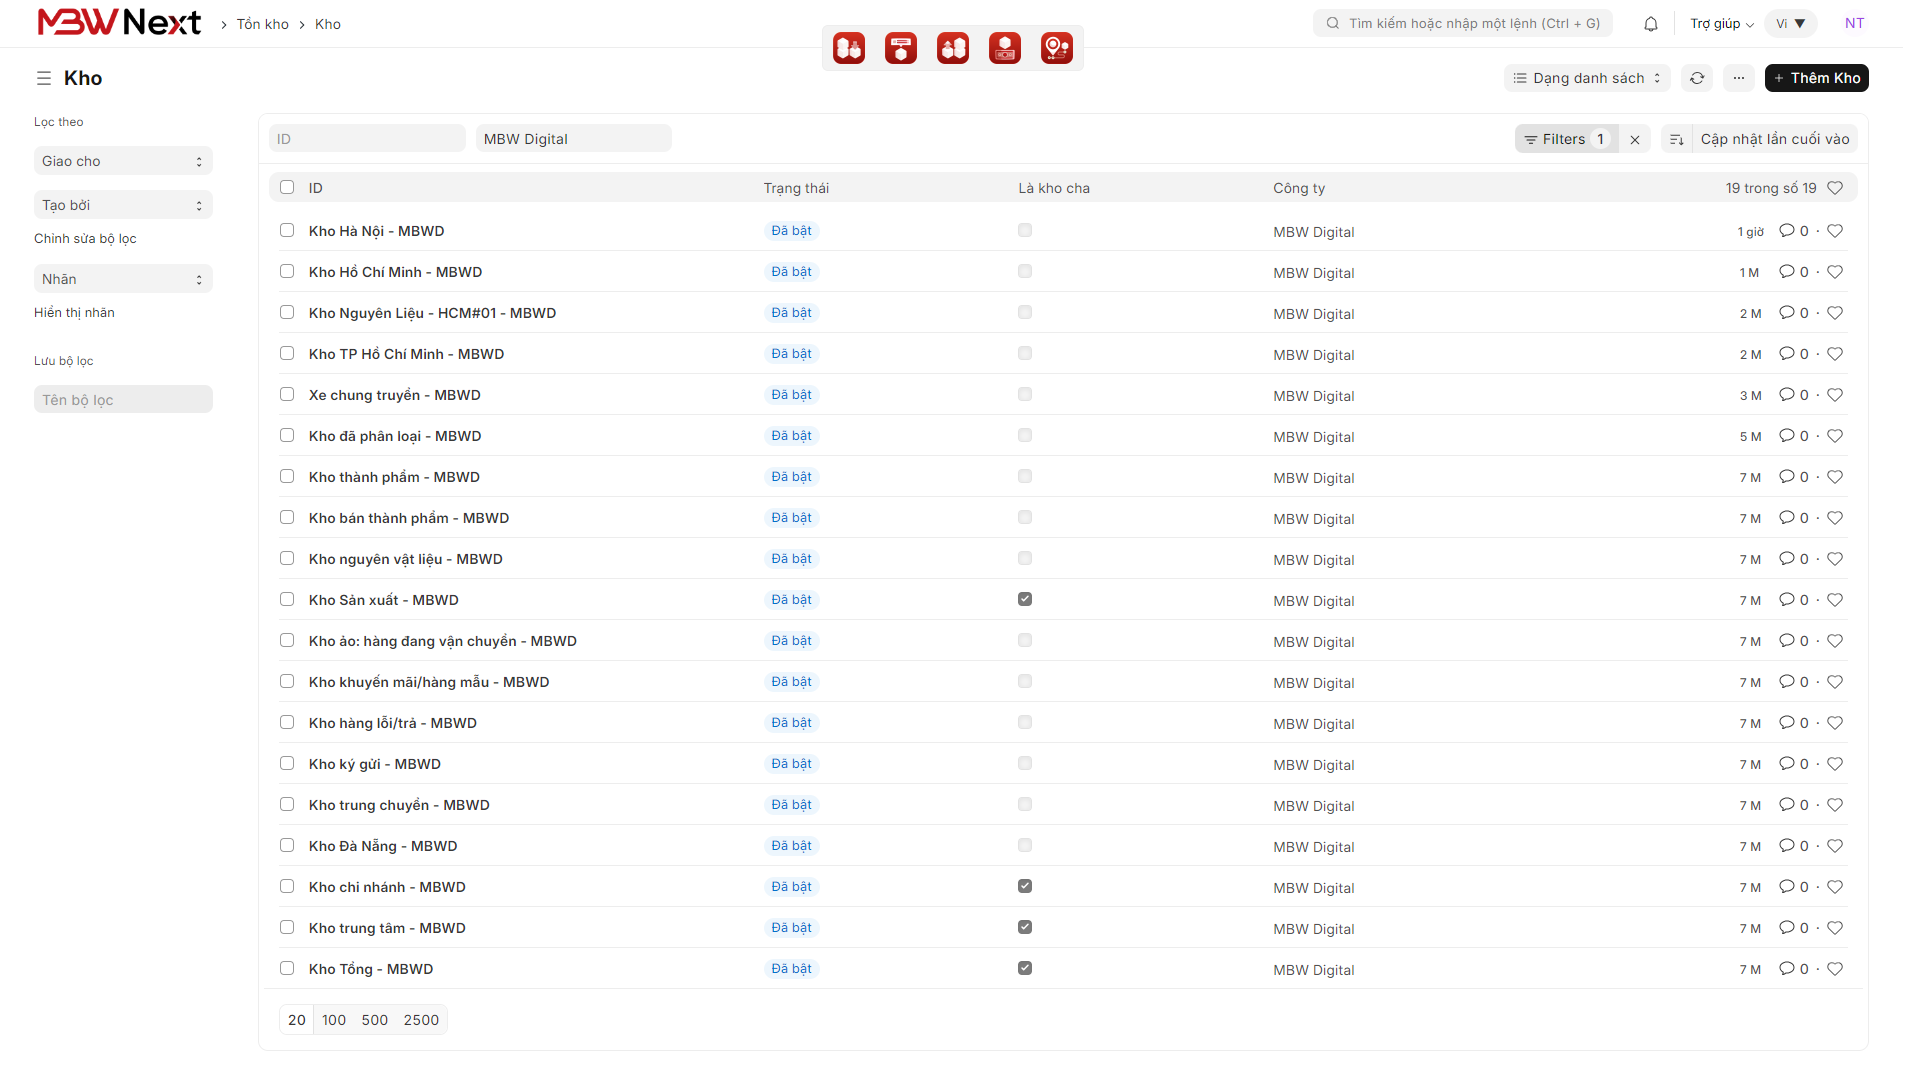
Task: Open the Giao cho filter dropdown
Action: click(123, 161)
